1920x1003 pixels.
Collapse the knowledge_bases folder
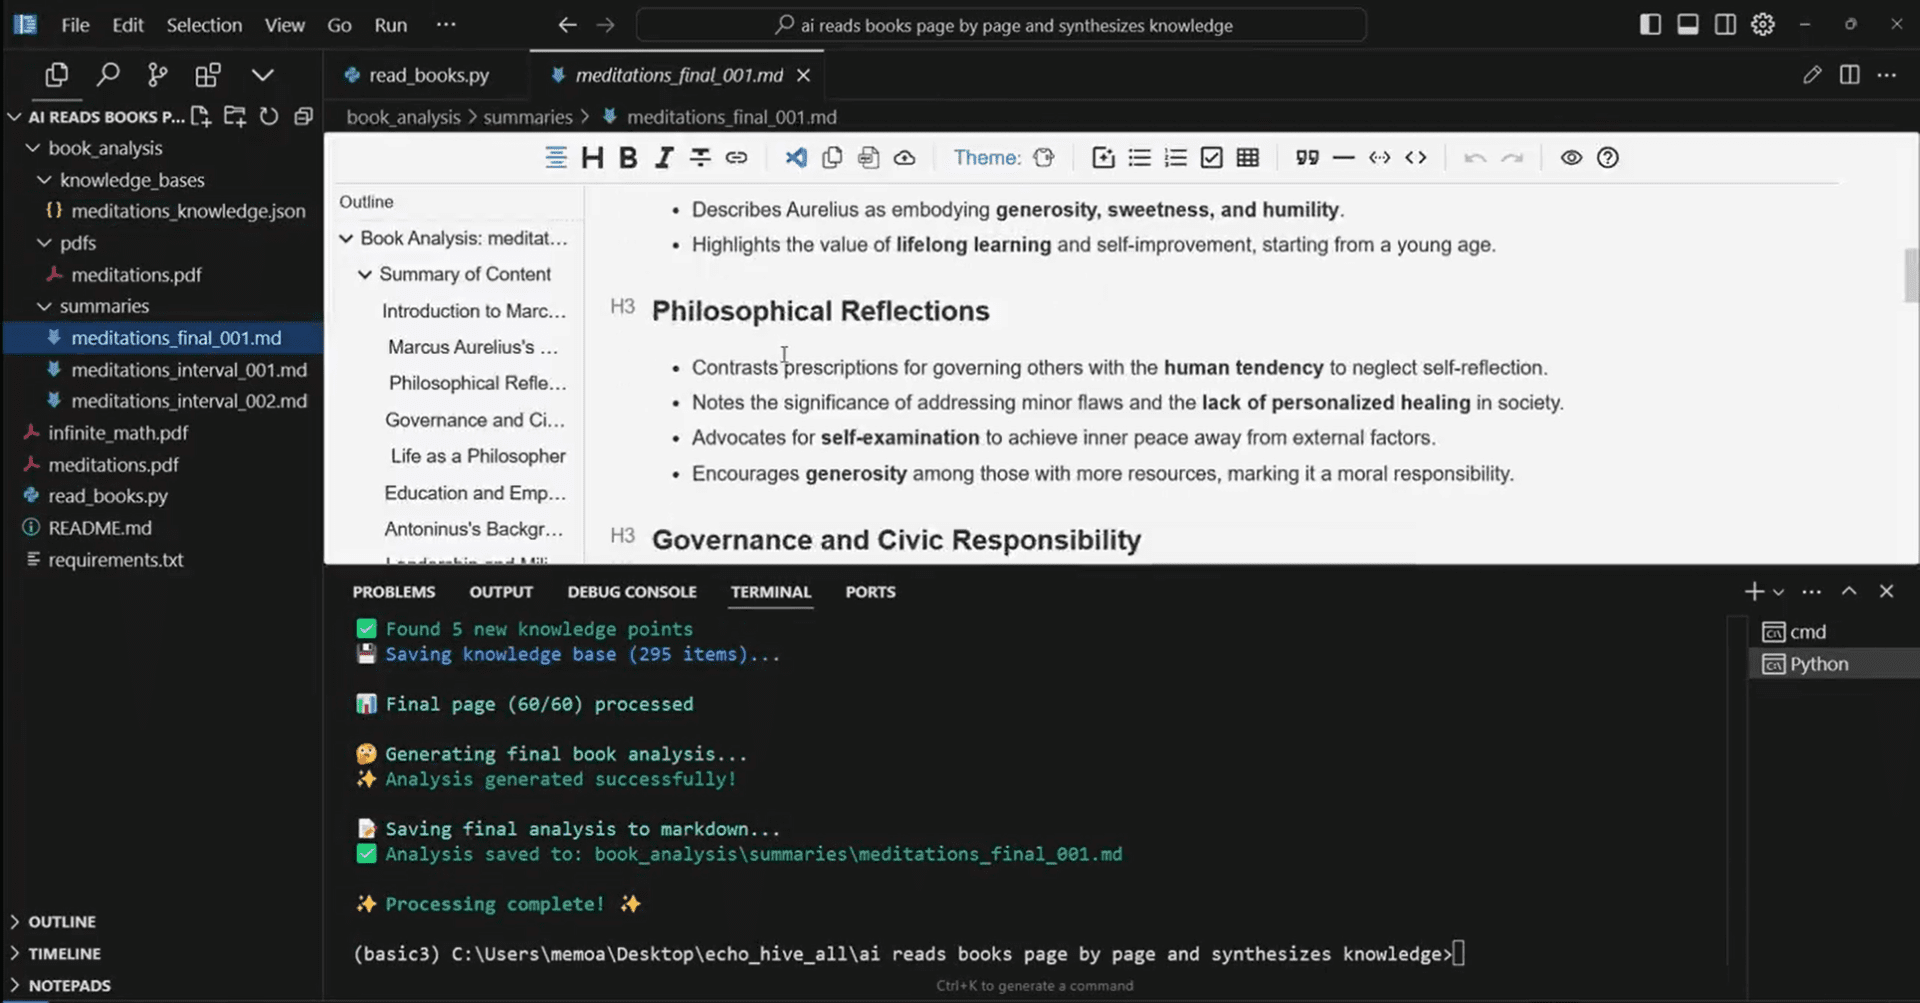(x=44, y=180)
